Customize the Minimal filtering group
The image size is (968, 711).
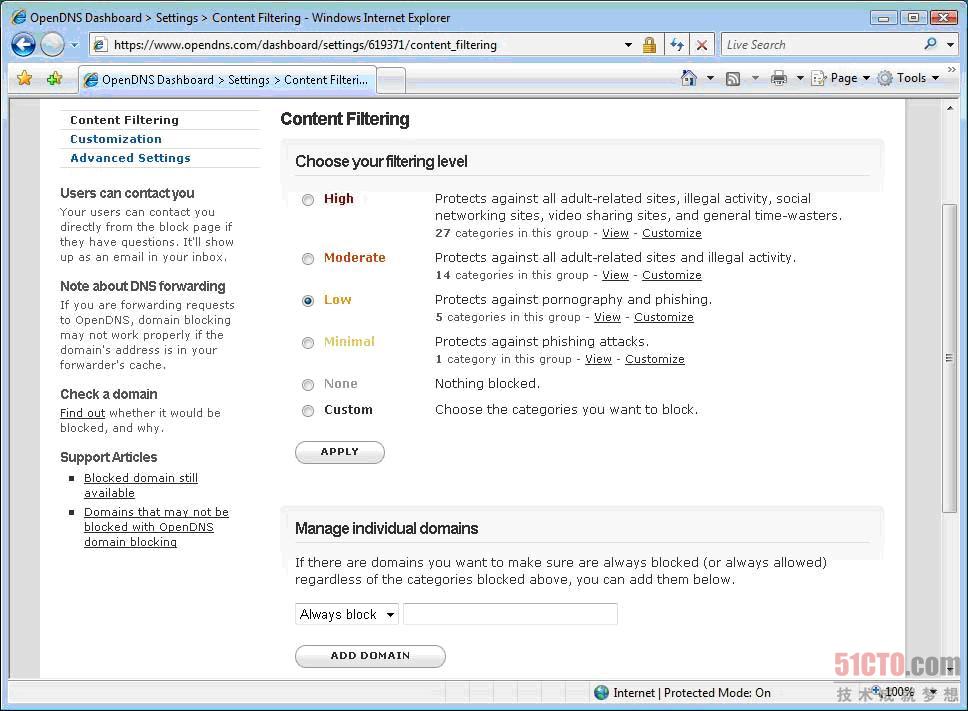[x=654, y=359]
